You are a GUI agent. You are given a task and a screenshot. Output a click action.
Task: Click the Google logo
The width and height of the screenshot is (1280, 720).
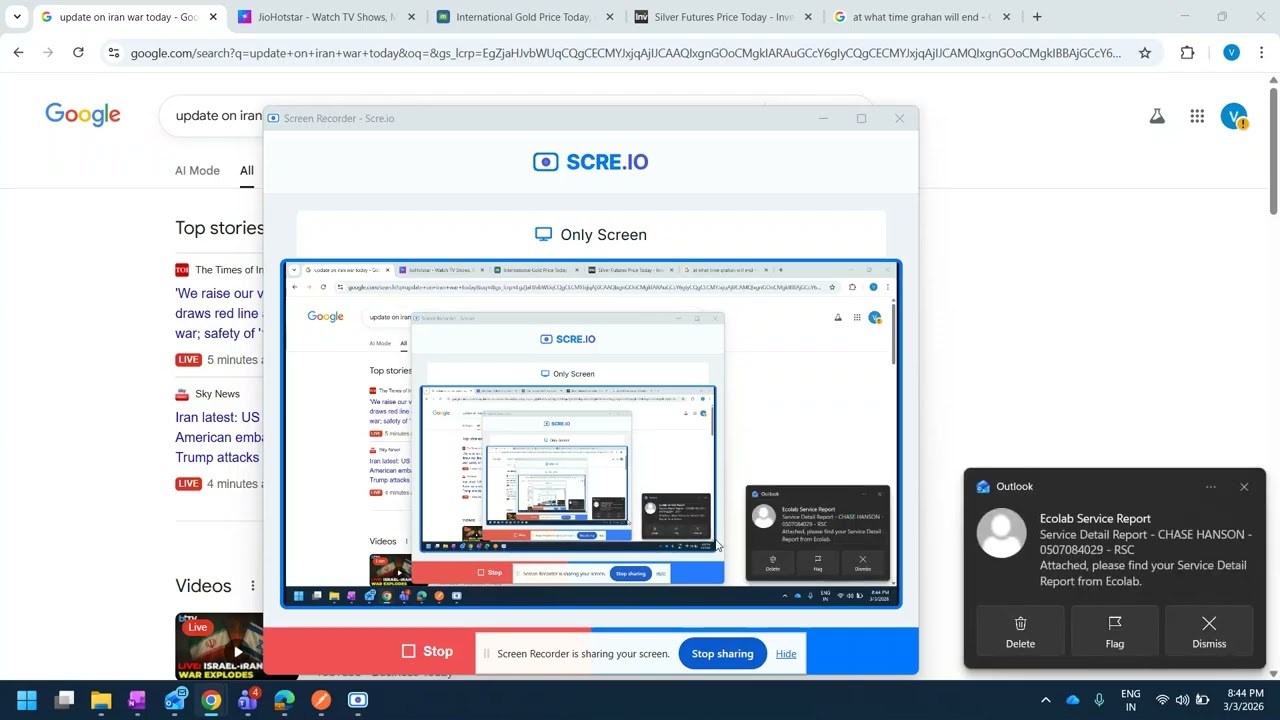click(x=83, y=115)
